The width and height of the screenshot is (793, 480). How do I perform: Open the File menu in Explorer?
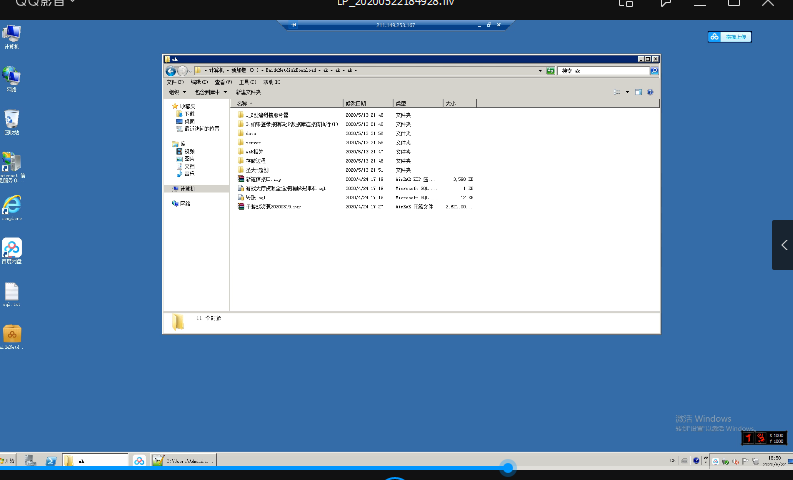(x=174, y=82)
